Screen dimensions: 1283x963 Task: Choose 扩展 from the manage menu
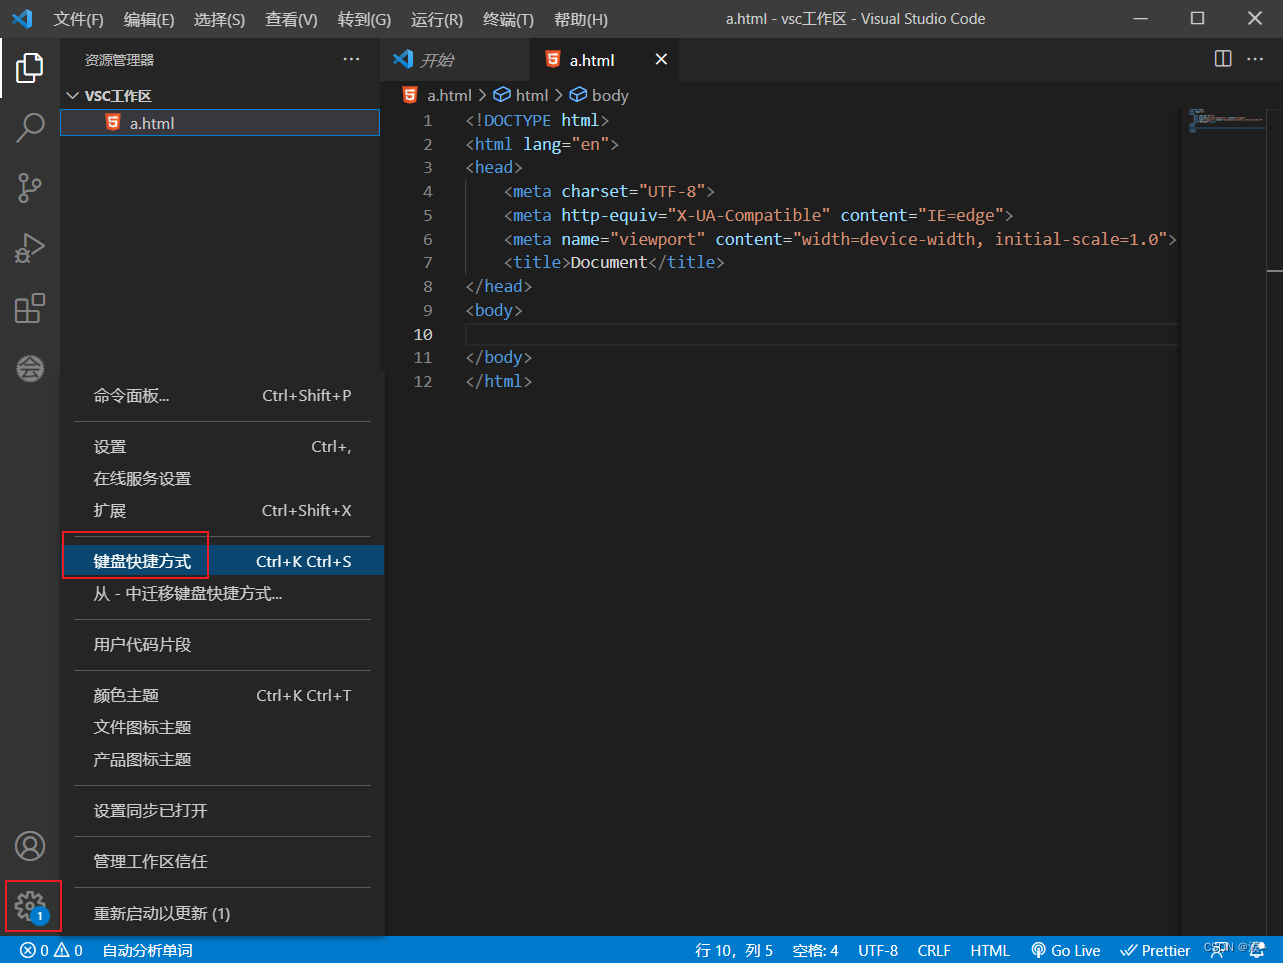coord(222,511)
